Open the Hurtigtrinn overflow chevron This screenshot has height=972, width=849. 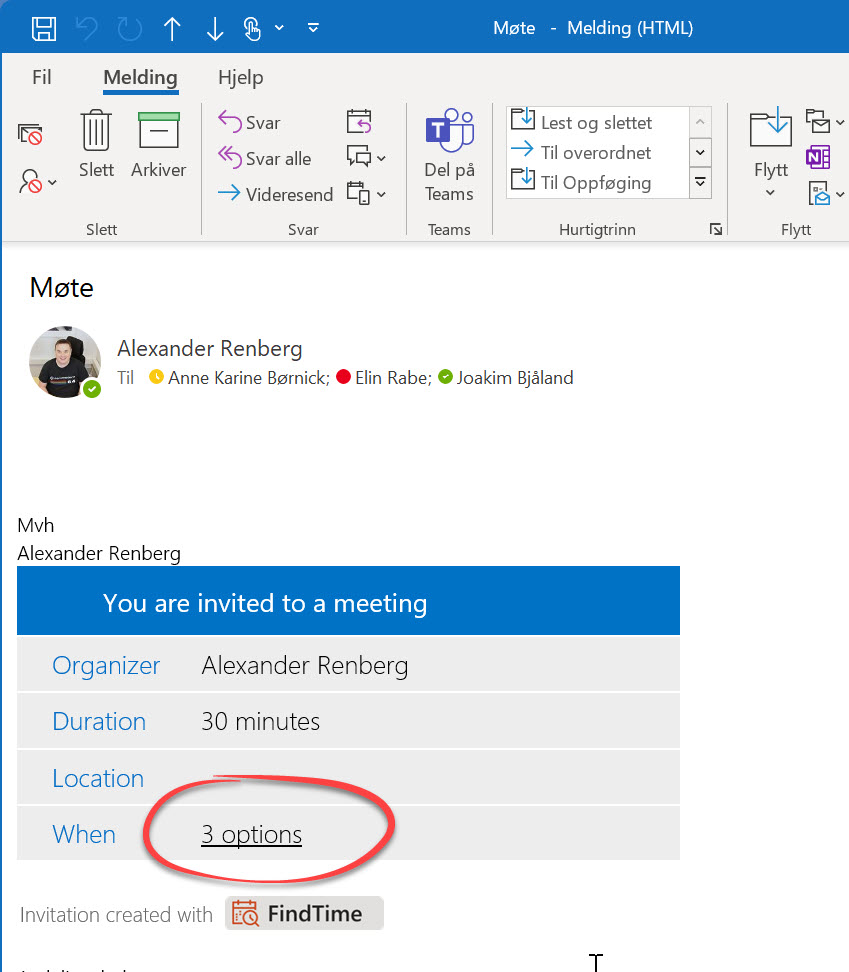pos(699,184)
